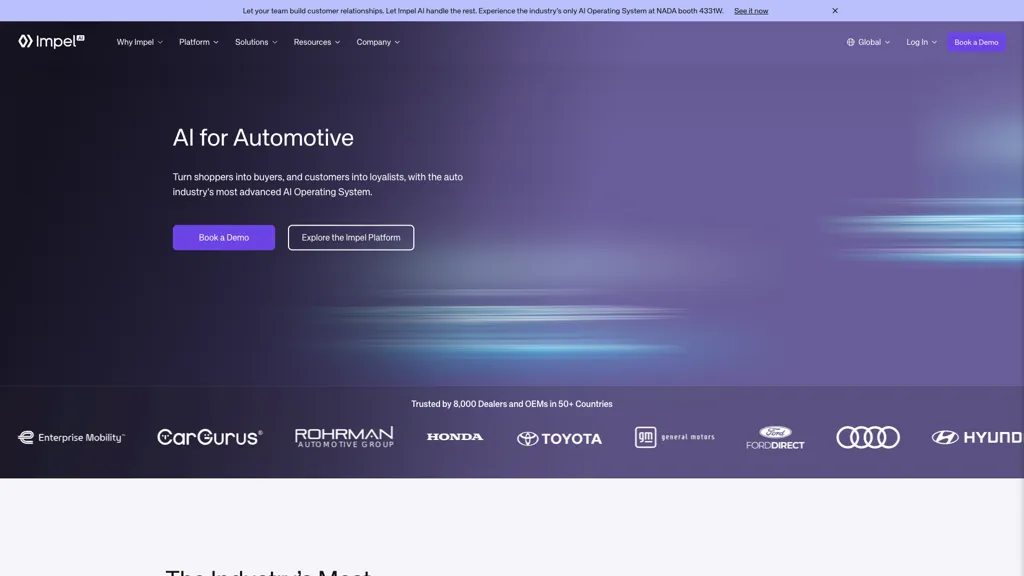Open the Resources dropdown
This screenshot has width=1024, height=576.
(x=317, y=42)
